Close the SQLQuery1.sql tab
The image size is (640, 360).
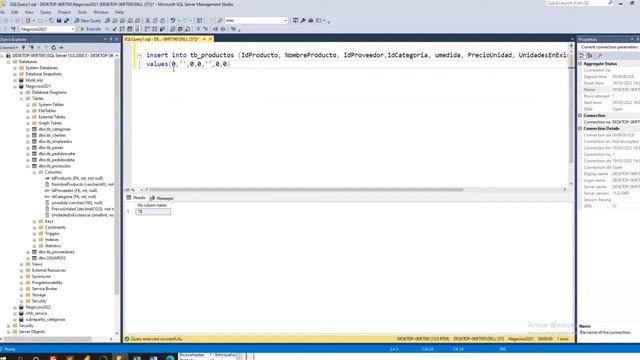pos(211,39)
